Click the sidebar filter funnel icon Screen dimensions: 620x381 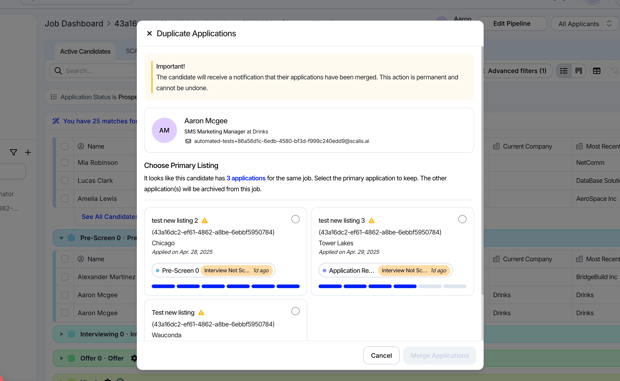point(13,152)
